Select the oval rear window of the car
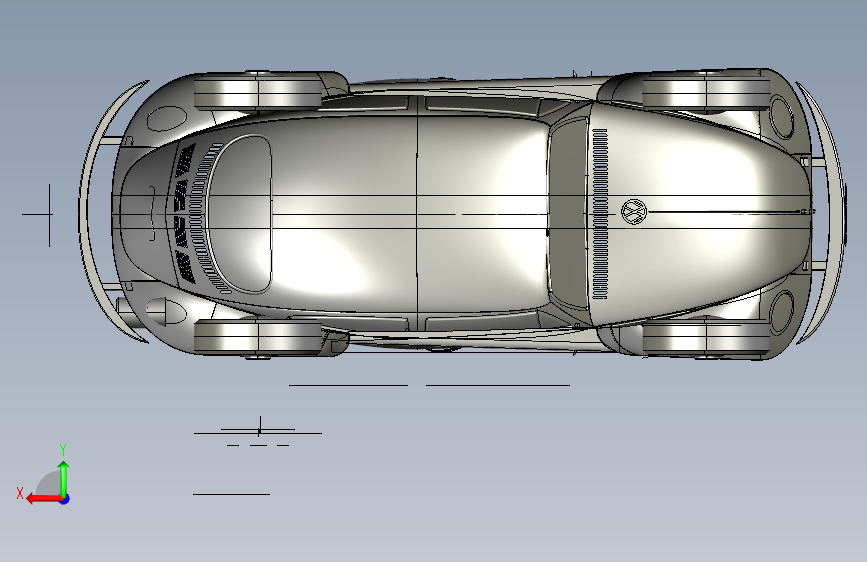Image resolution: width=867 pixels, height=562 pixels. (x=240, y=214)
